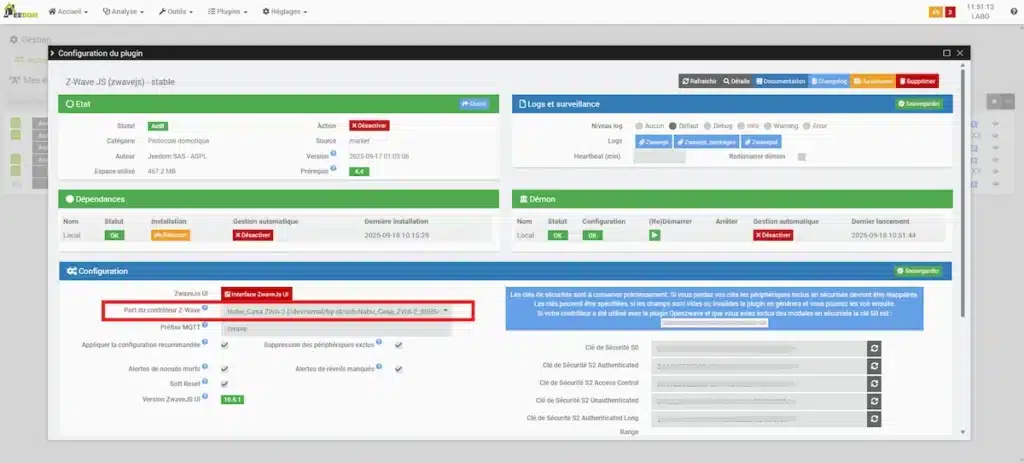1024x463 pixels.
Task: Click help icon next to Prérequis
Action: point(333,168)
